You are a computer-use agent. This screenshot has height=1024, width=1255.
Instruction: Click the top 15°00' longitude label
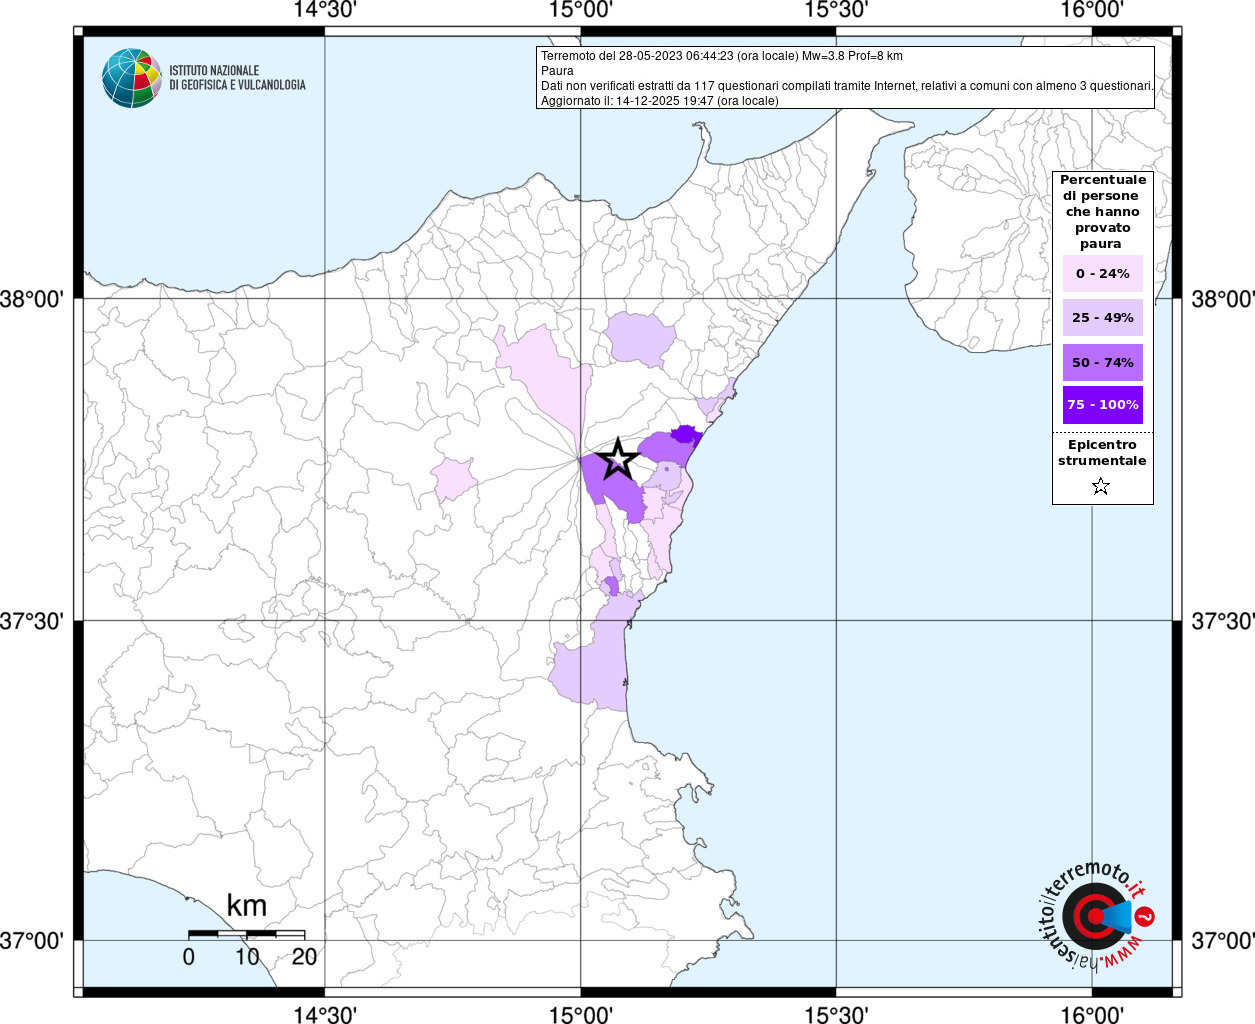point(581,10)
